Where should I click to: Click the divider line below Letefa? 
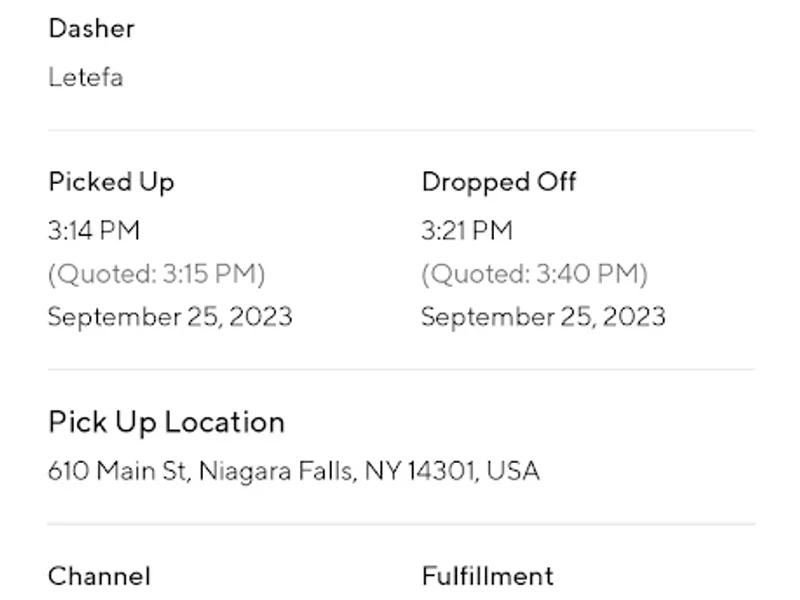(400, 130)
